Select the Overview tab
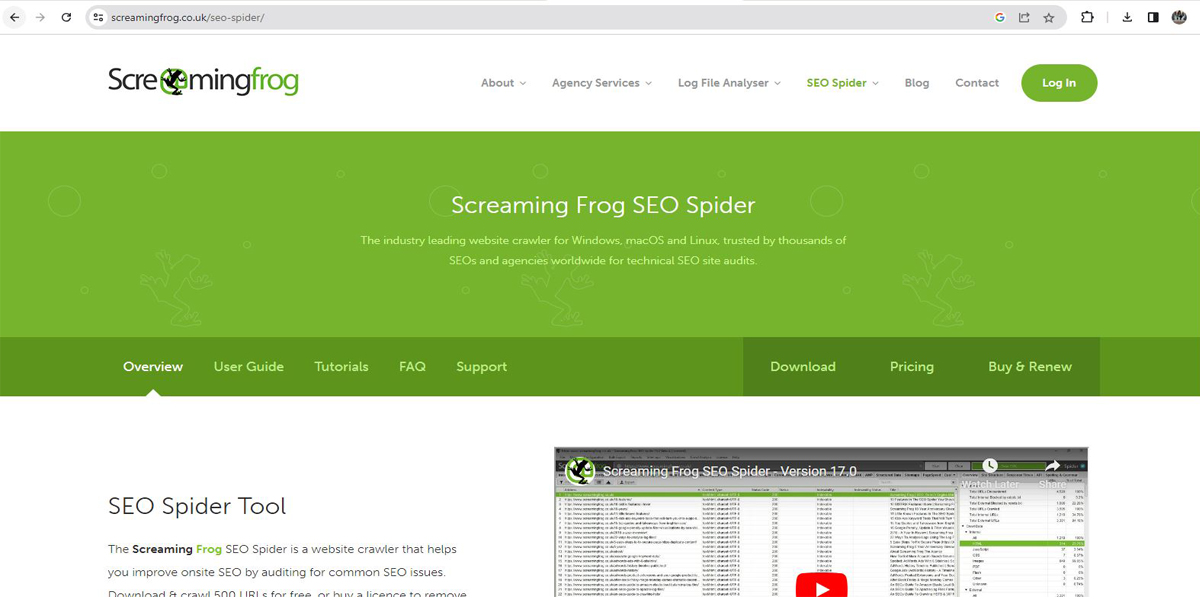 click(x=153, y=367)
